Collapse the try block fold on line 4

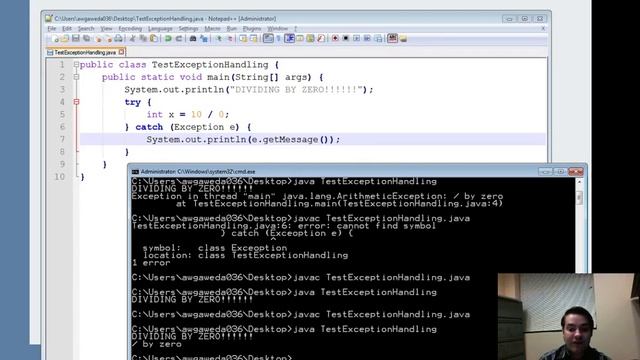pyautogui.click(x=76, y=102)
